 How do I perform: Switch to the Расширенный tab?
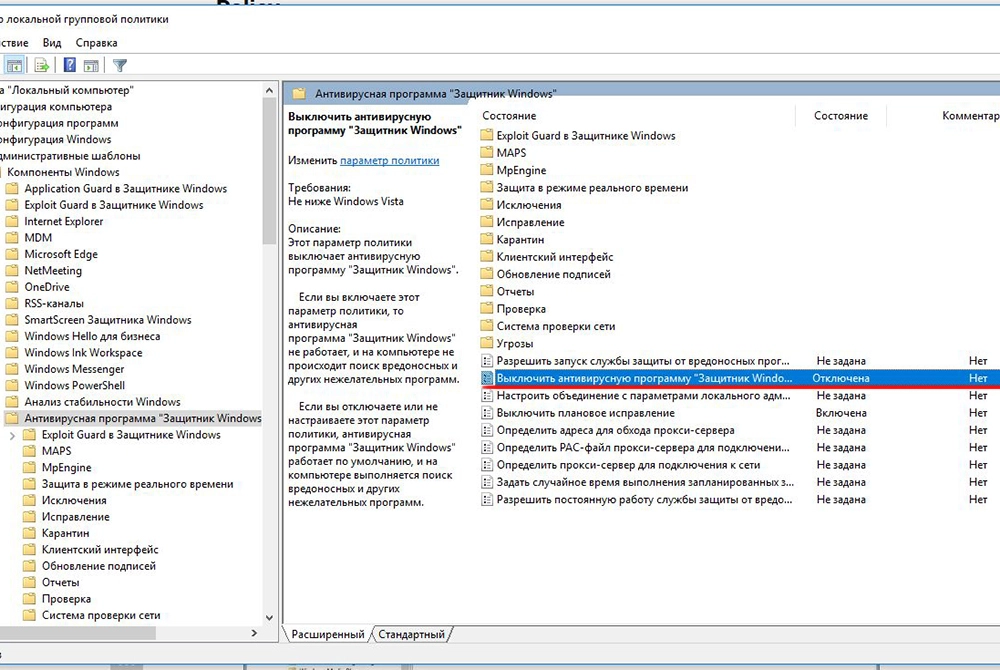coord(327,634)
